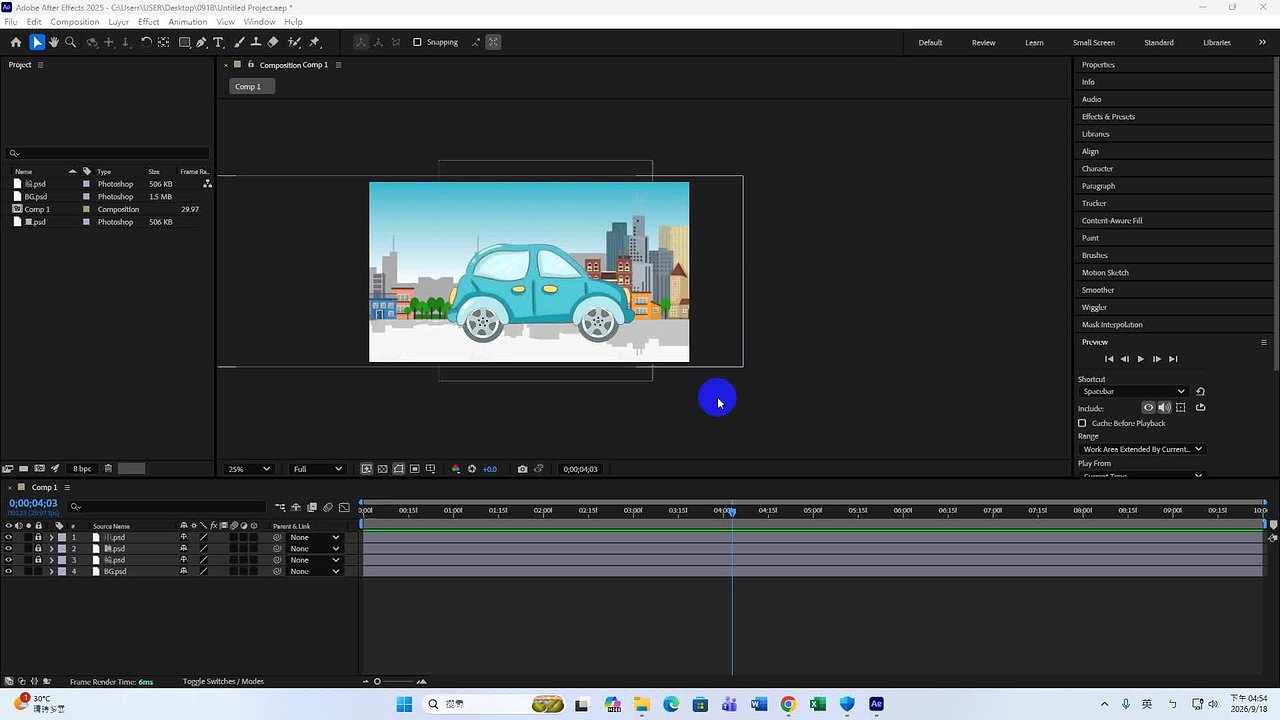Open the Composition menu

coord(74,22)
